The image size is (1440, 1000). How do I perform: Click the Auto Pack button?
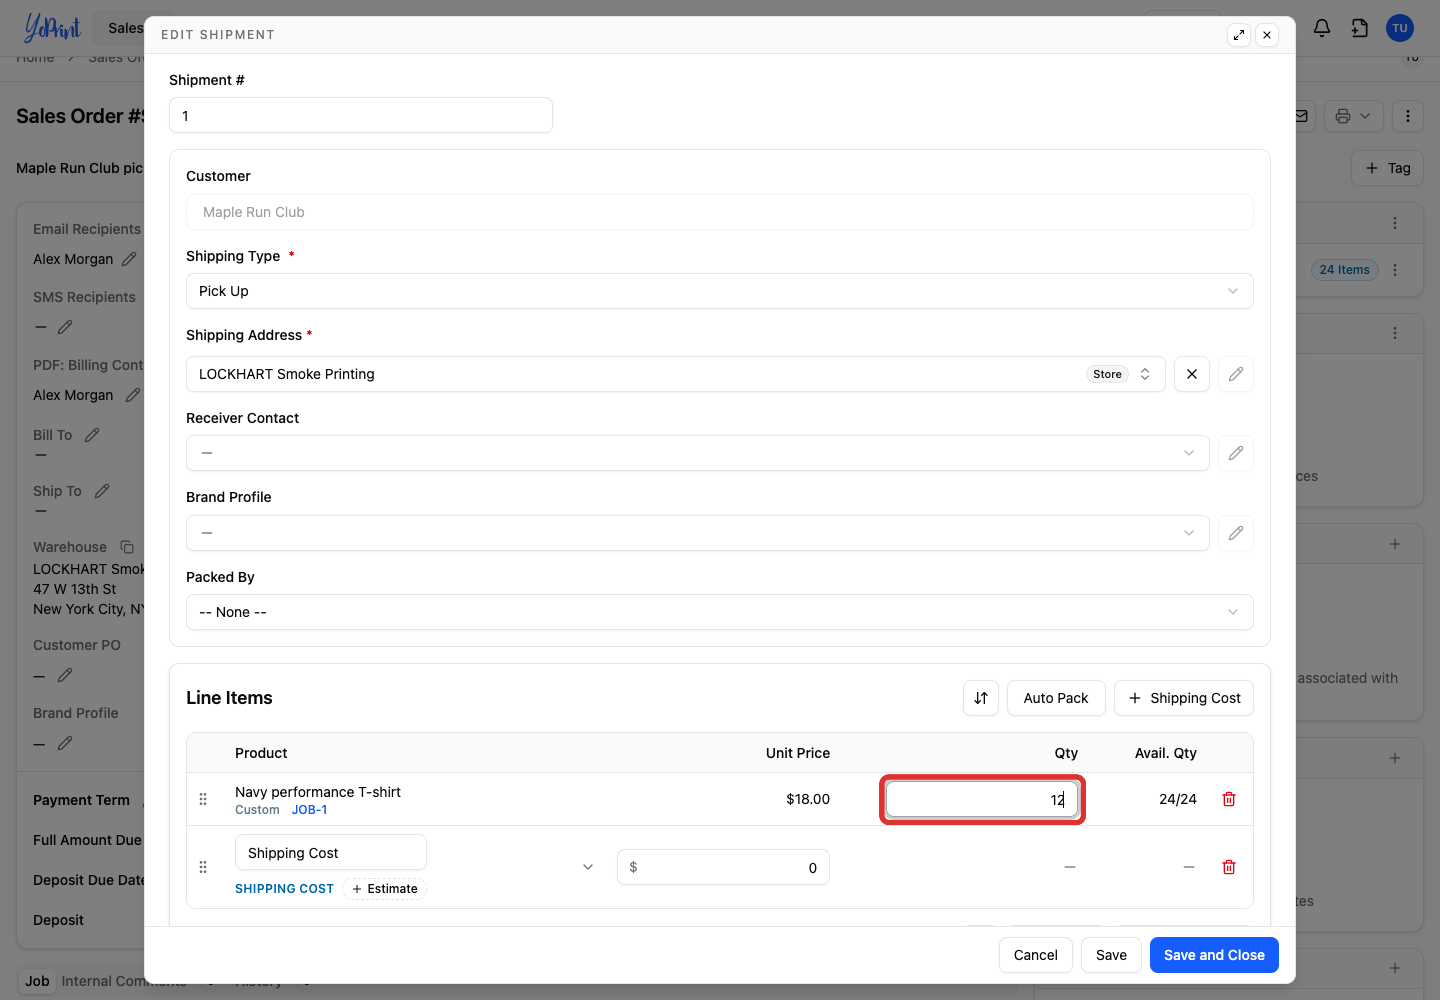1056,698
